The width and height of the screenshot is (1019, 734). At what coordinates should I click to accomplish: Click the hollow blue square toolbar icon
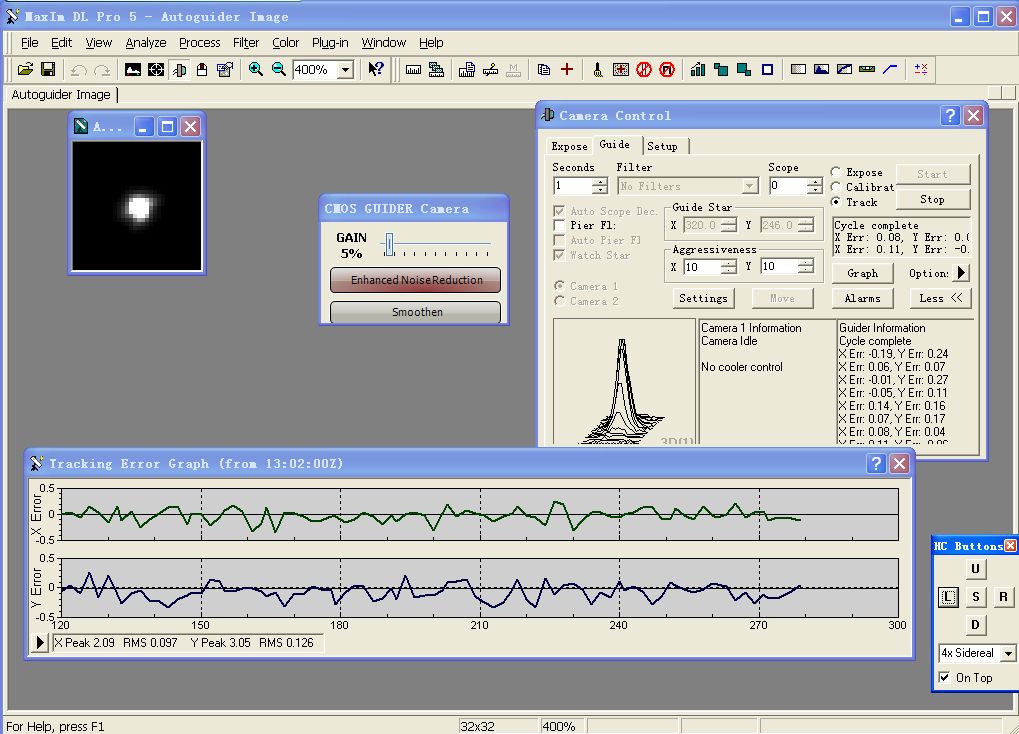(767, 69)
